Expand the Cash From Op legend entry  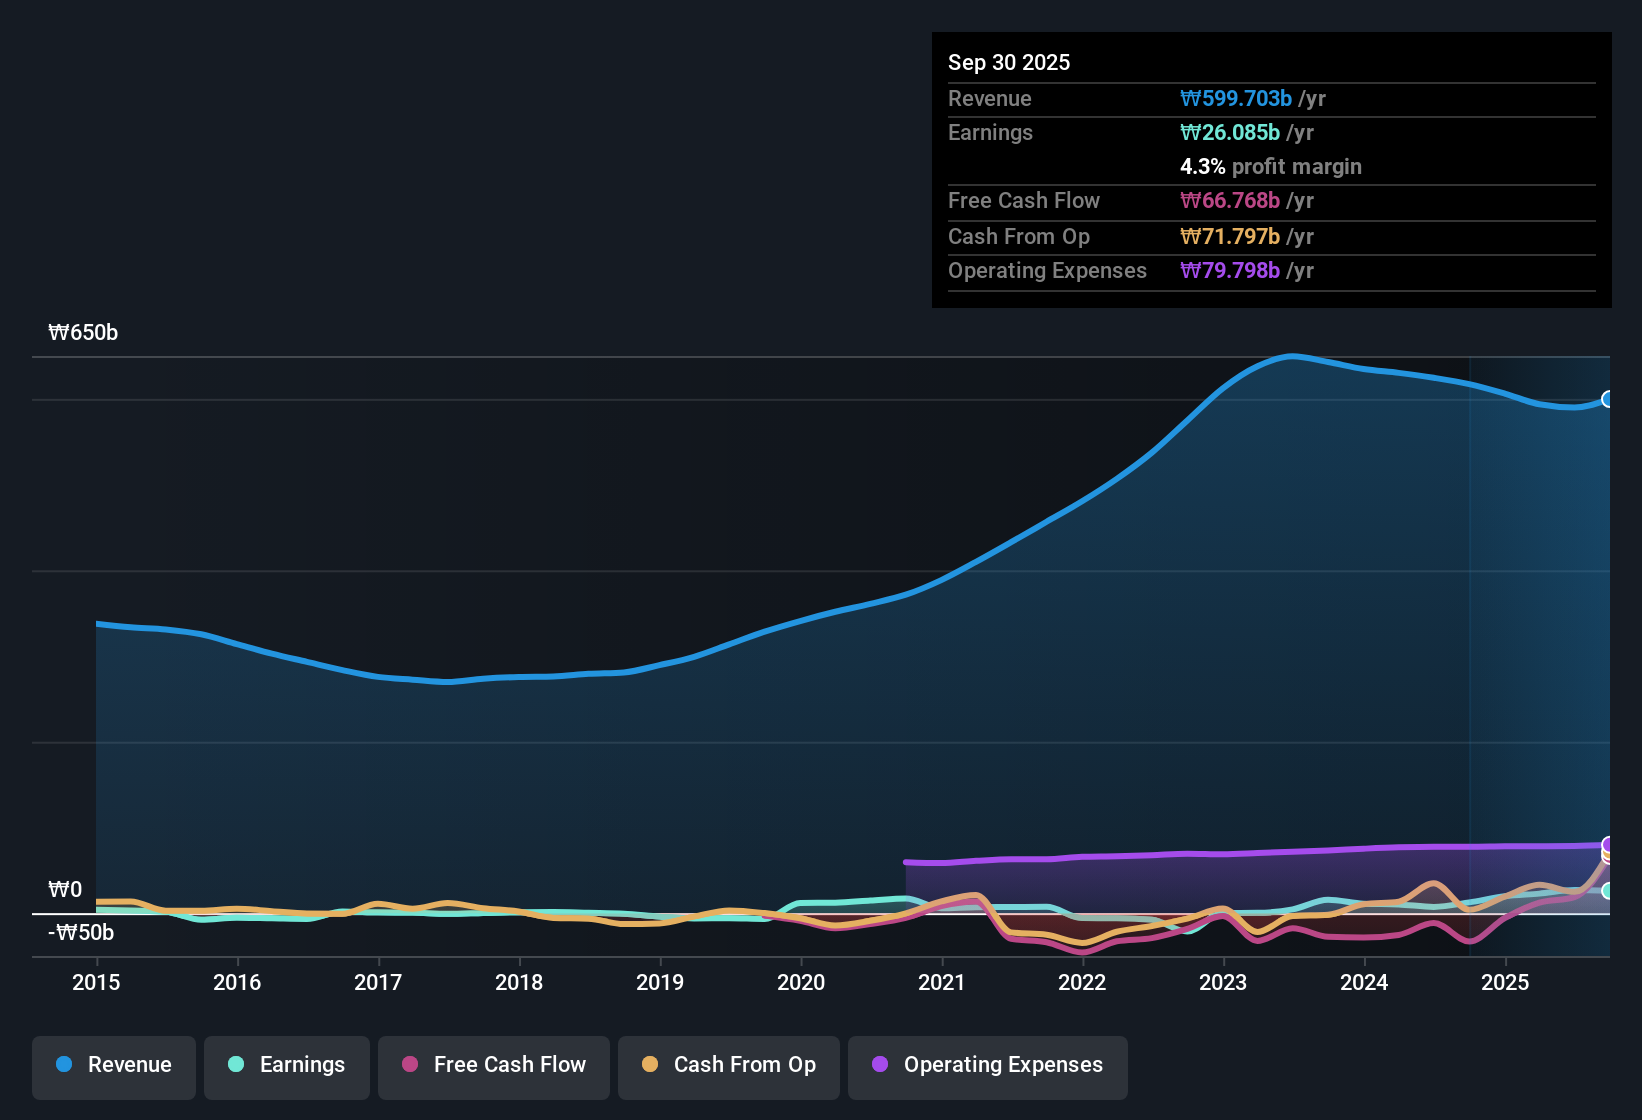click(x=728, y=1065)
